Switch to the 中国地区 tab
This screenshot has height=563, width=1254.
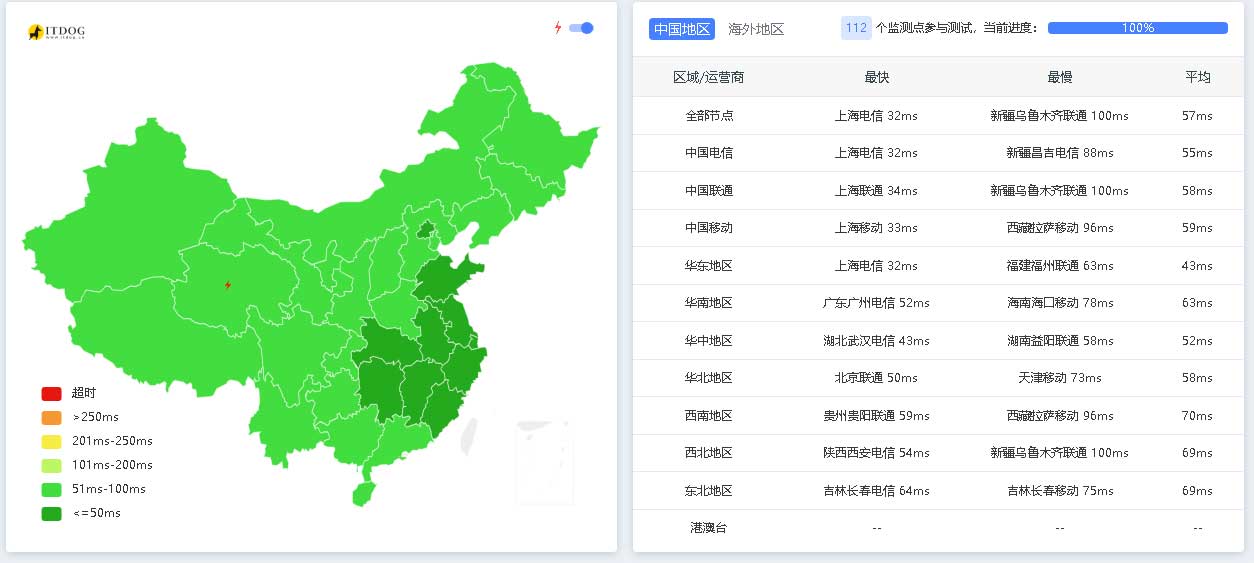(682, 29)
